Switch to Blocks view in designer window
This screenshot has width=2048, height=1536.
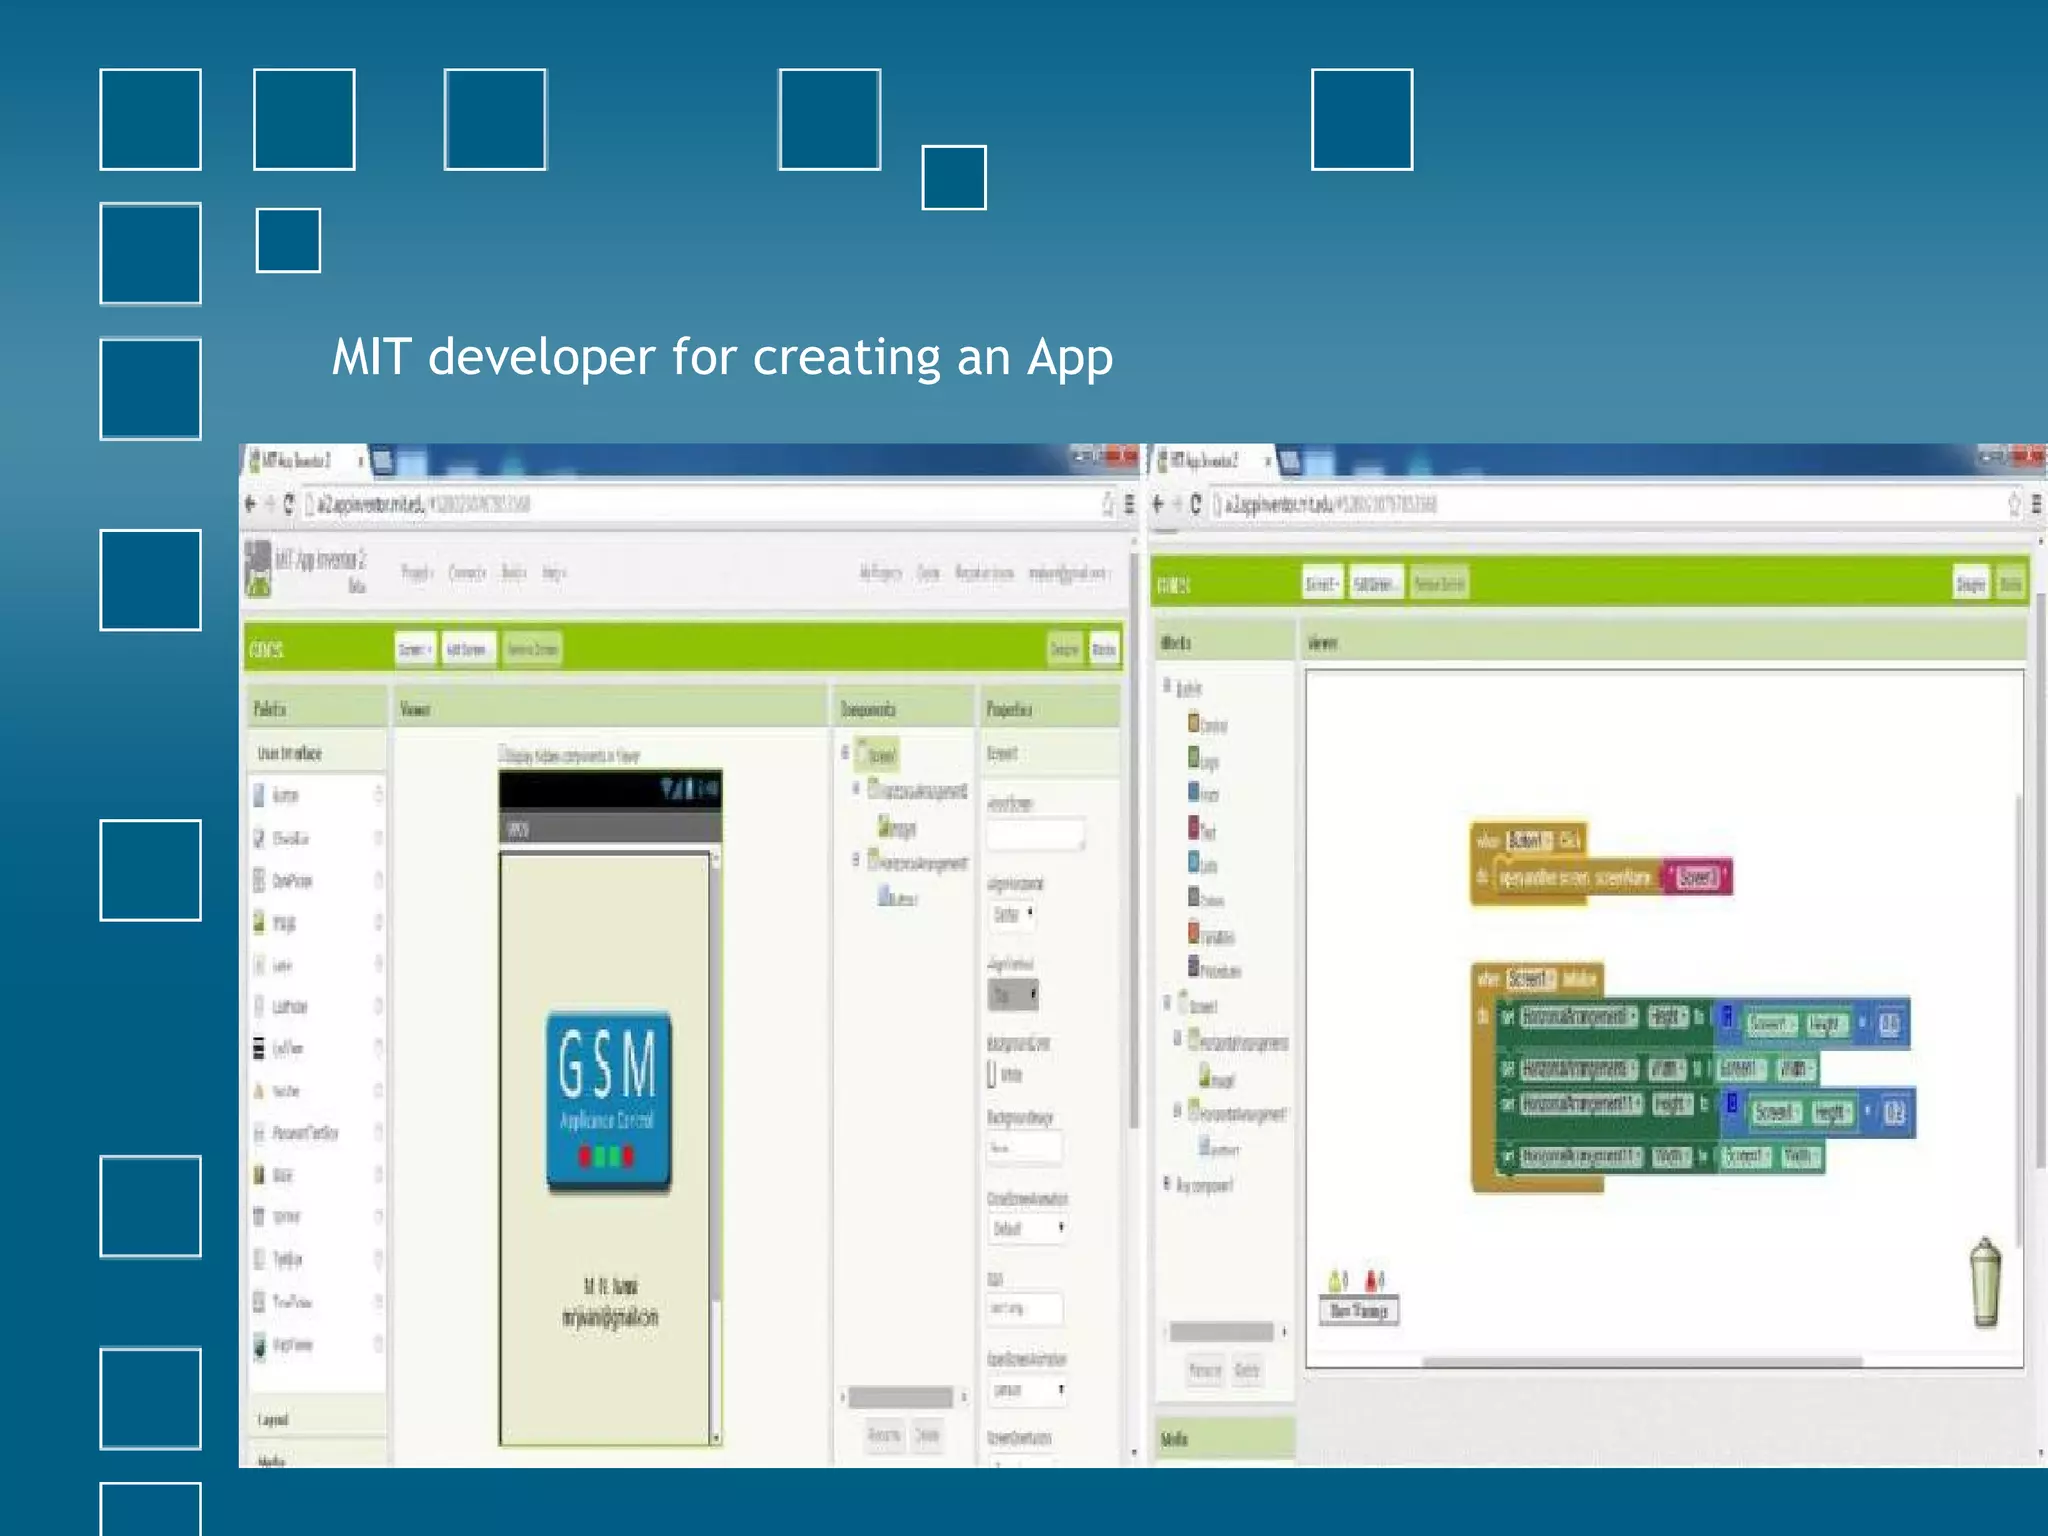tap(1103, 650)
